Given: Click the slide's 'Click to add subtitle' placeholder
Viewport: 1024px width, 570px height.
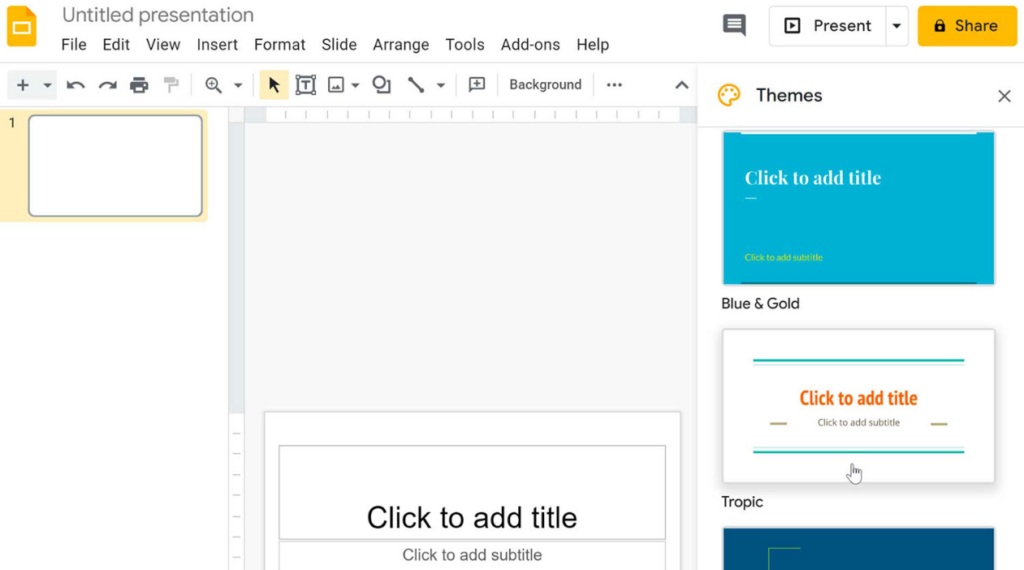Looking at the screenshot, I should (472, 555).
